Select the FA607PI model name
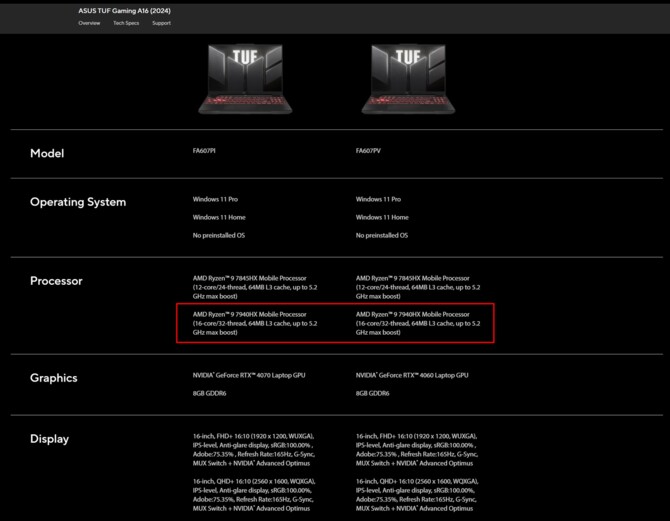 pyautogui.click(x=204, y=150)
